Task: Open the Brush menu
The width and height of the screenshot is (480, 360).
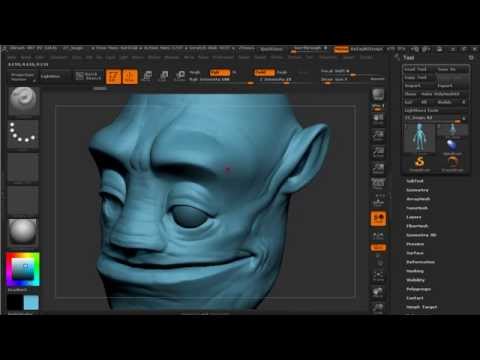Action: 26,57
